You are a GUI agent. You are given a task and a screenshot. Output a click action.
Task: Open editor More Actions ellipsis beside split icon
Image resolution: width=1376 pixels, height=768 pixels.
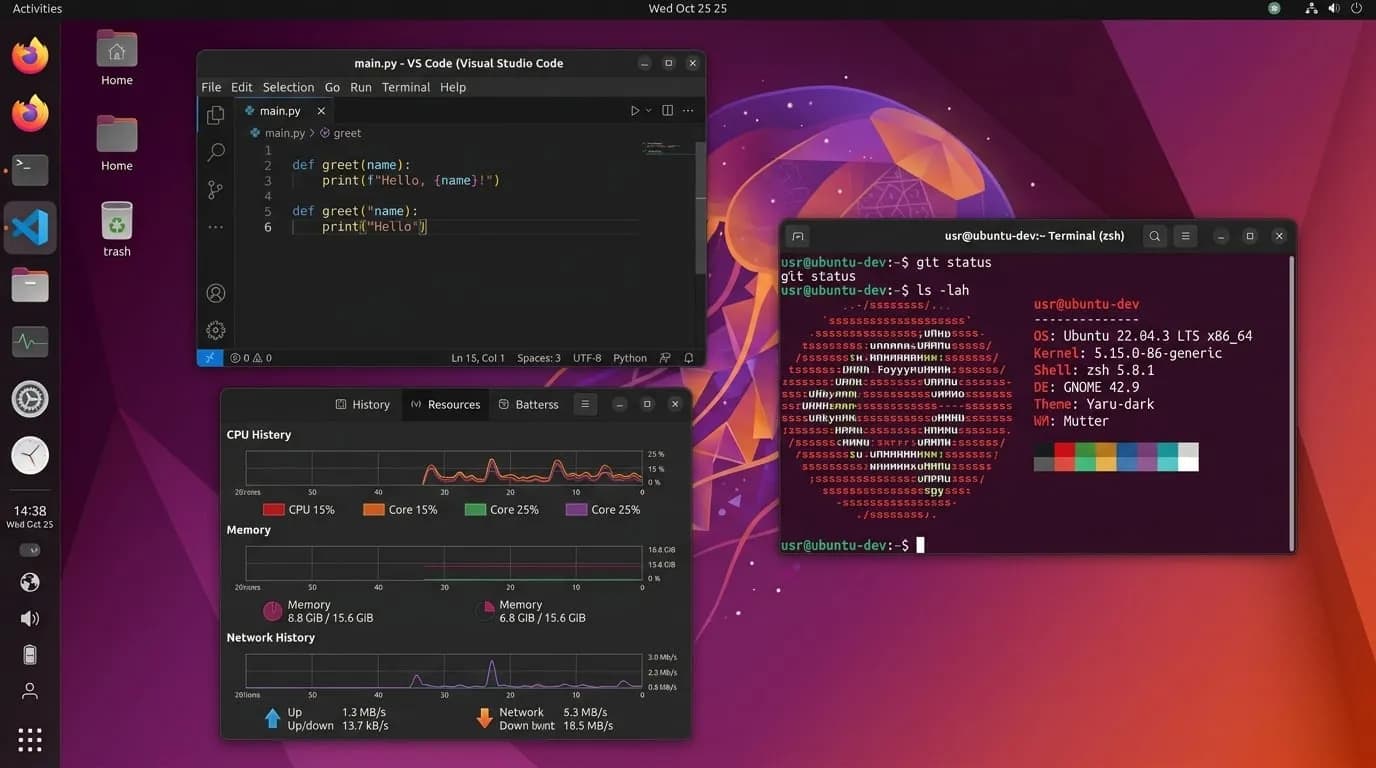tap(688, 111)
